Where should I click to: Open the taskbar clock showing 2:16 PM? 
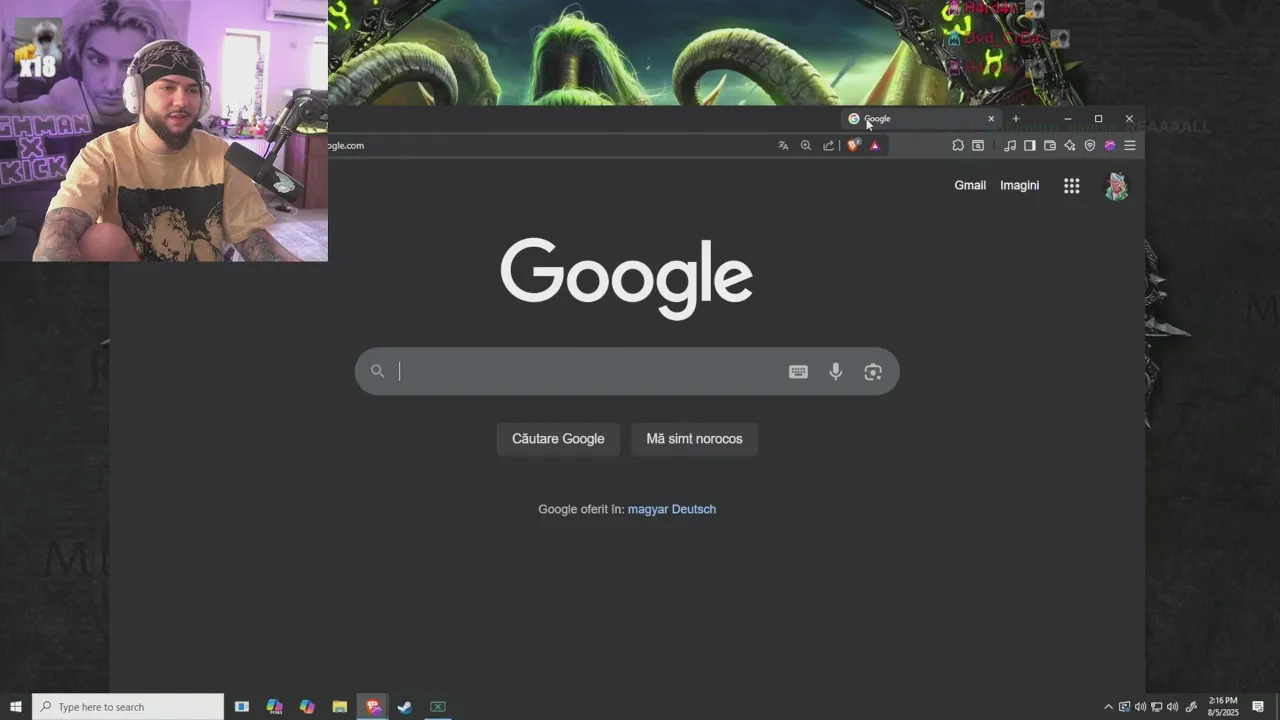click(x=1223, y=707)
